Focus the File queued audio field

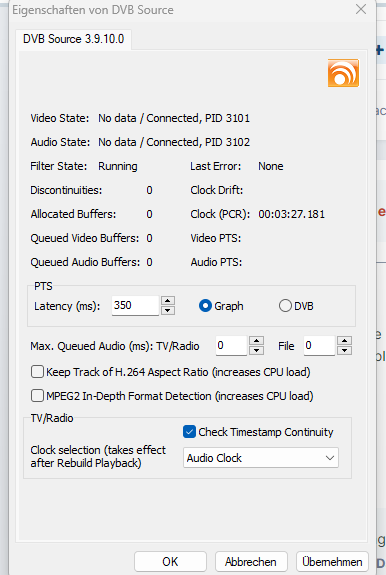click(319, 345)
